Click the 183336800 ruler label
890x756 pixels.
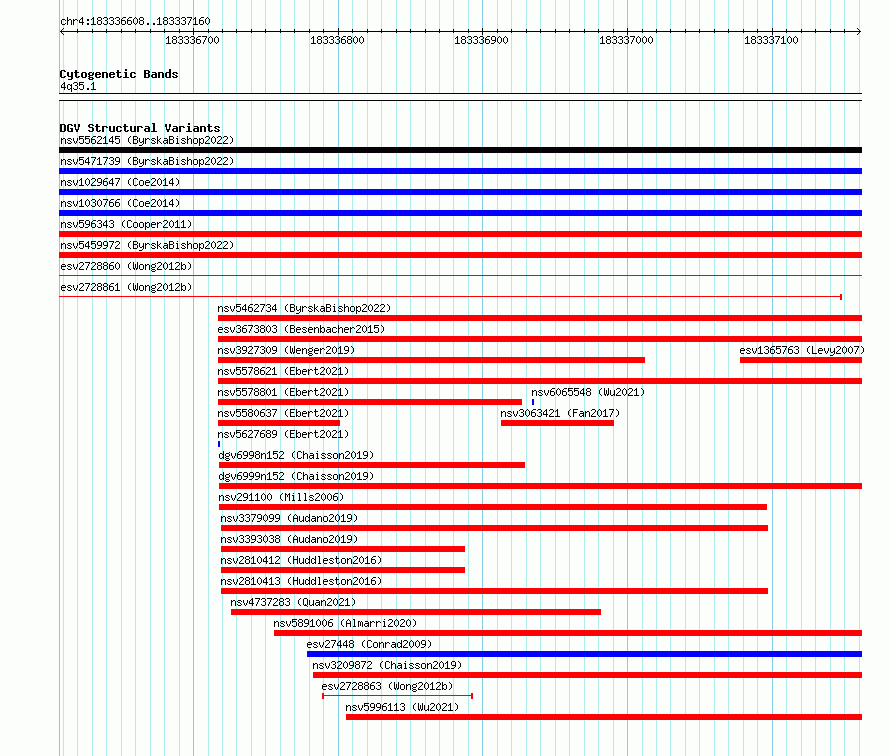[x=337, y=40]
